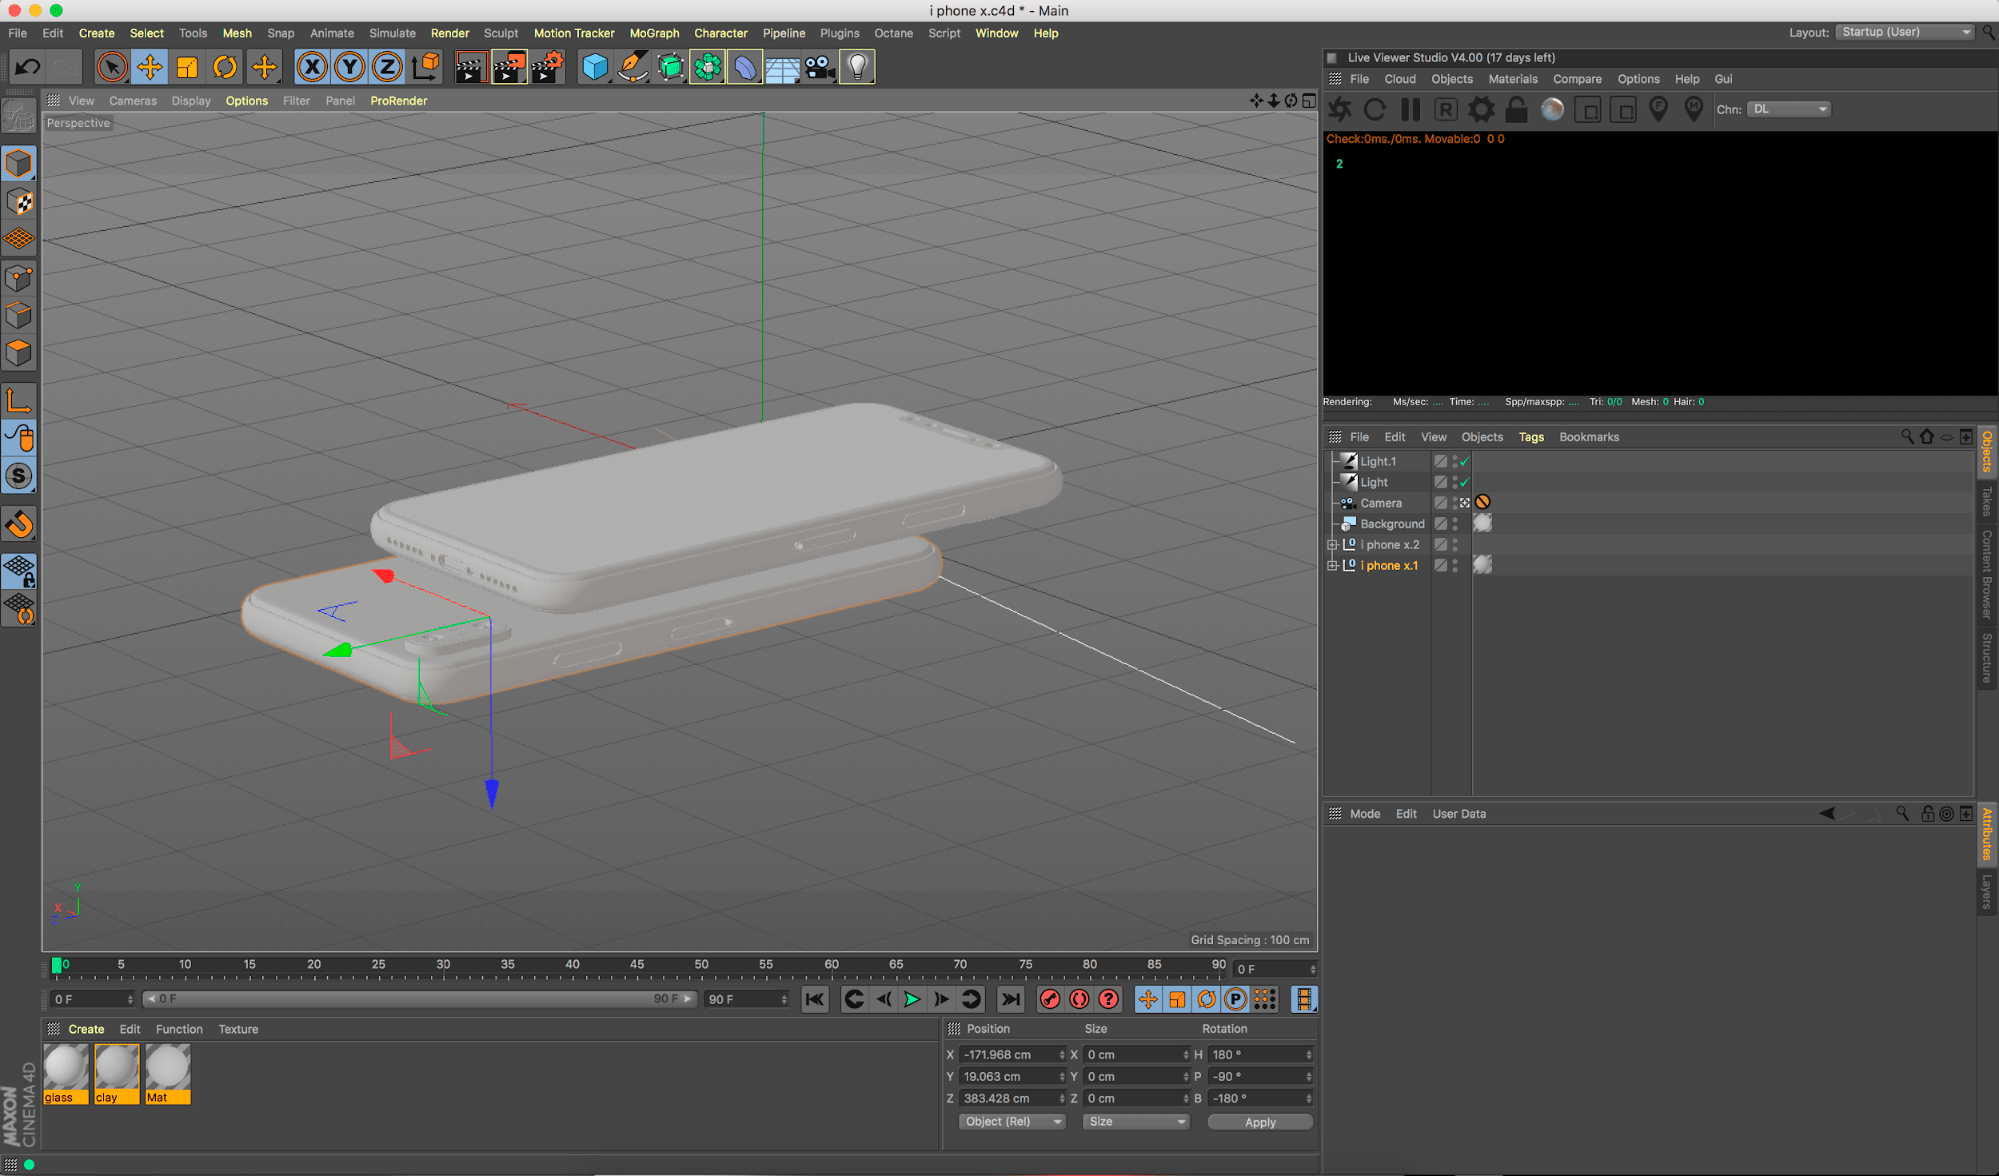
Task: Open the MoGraph menu
Action: 654,33
